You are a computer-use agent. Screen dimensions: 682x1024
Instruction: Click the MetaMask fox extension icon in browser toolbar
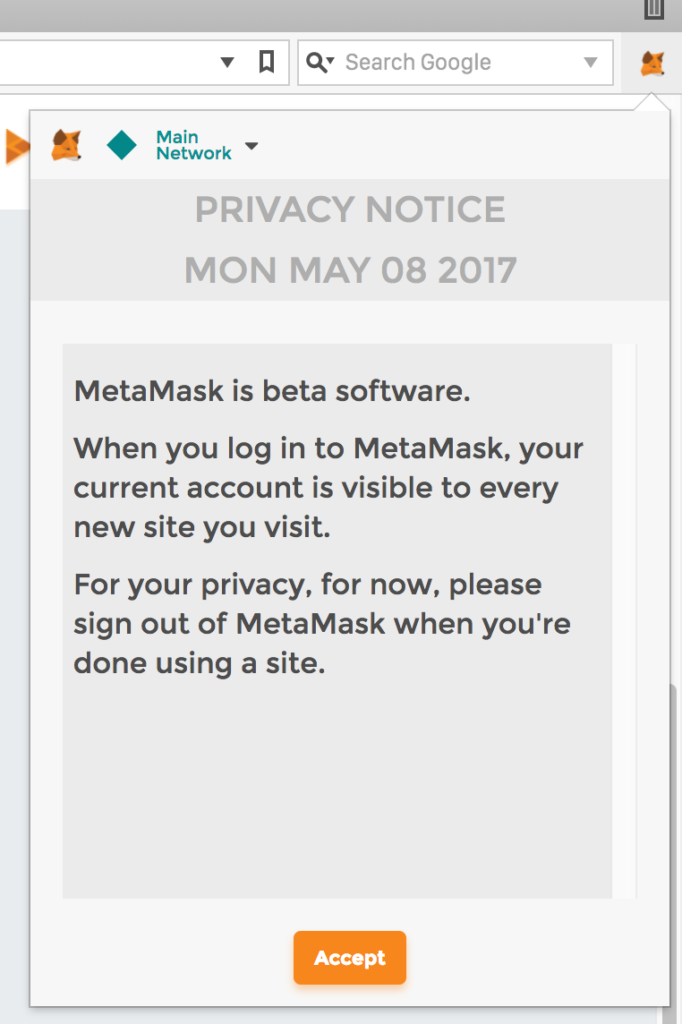pos(652,64)
